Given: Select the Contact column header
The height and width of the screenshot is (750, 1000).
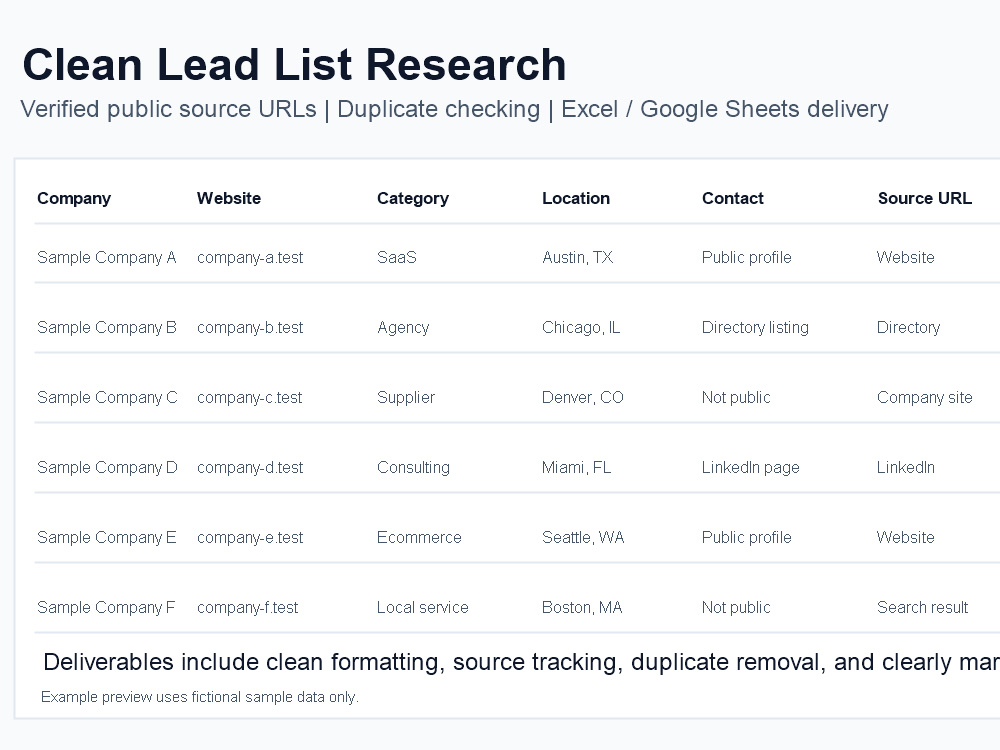Looking at the screenshot, I should point(733,198).
